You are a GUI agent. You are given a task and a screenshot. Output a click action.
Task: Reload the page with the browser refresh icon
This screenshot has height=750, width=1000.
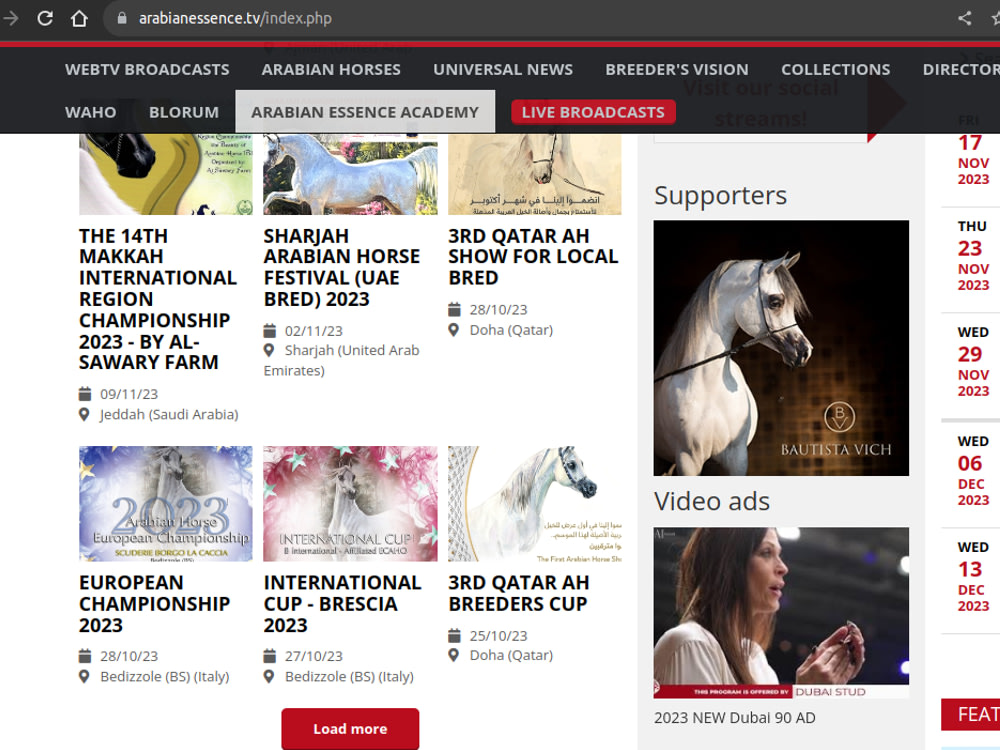click(x=45, y=18)
